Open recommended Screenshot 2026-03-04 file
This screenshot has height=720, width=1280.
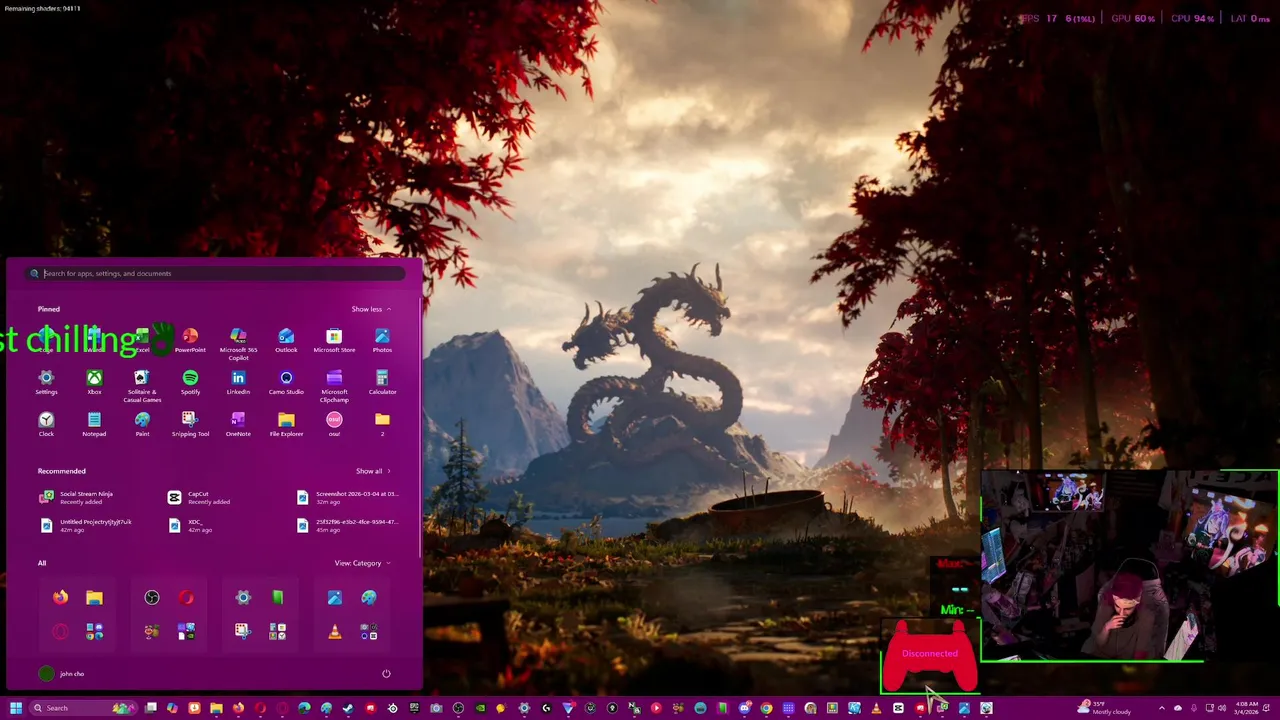[x=348, y=497]
